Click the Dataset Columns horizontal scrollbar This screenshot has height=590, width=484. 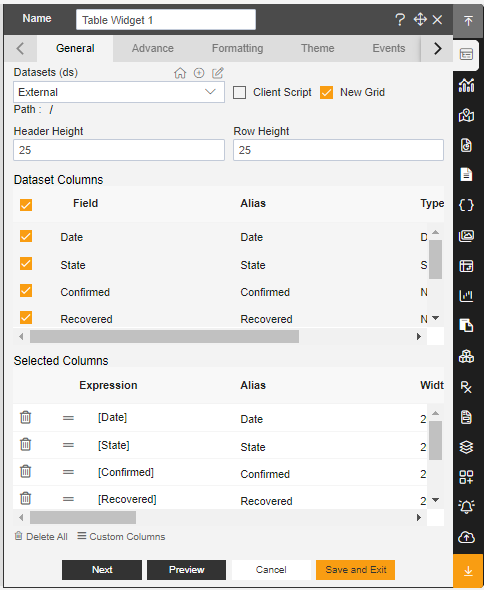(164, 336)
